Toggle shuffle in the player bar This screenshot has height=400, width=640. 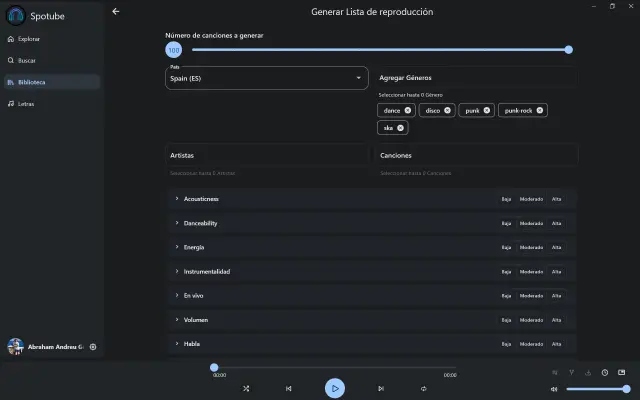click(x=246, y=388)
